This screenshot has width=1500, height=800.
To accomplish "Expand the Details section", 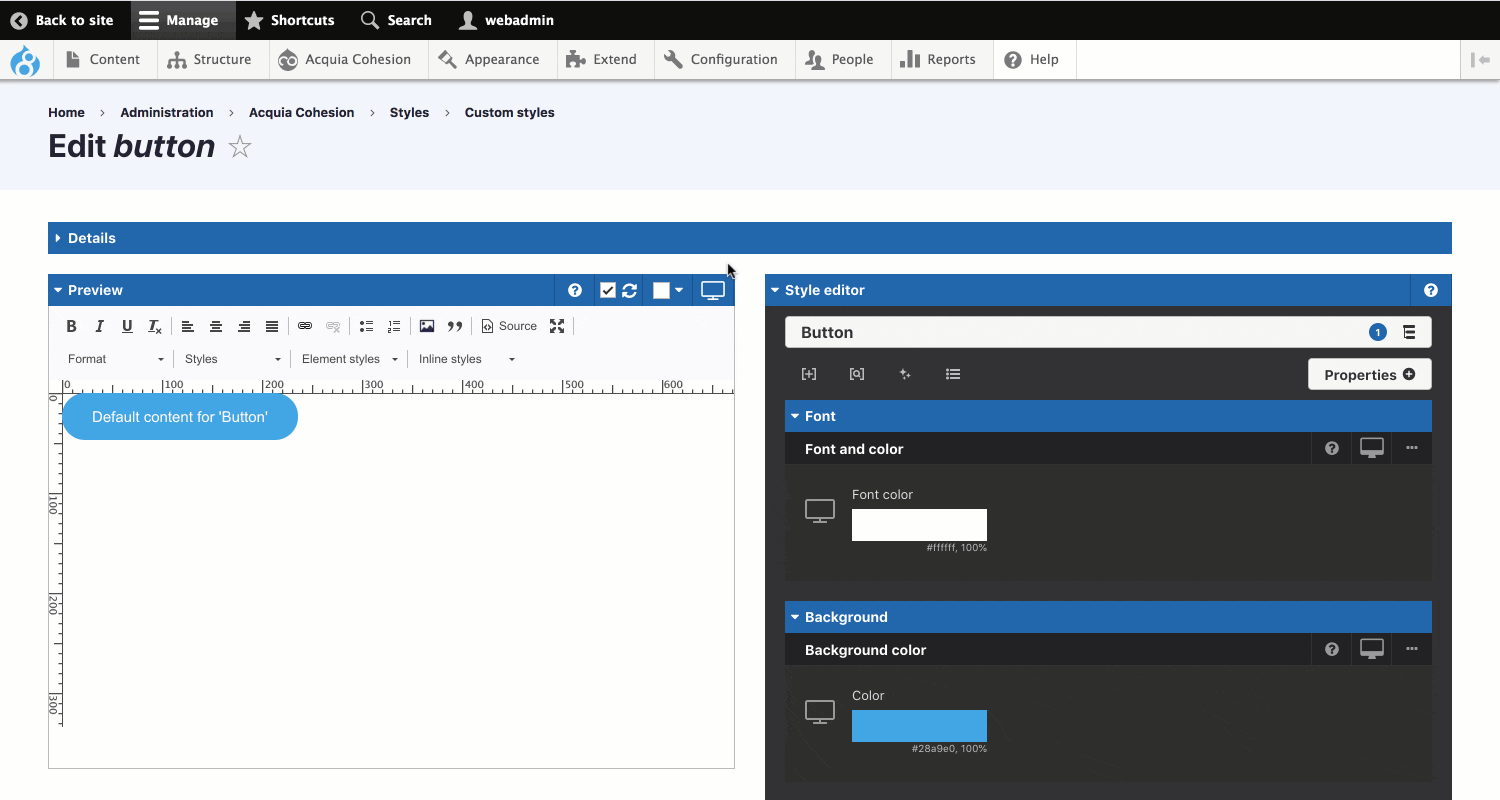I will (91, 238).
